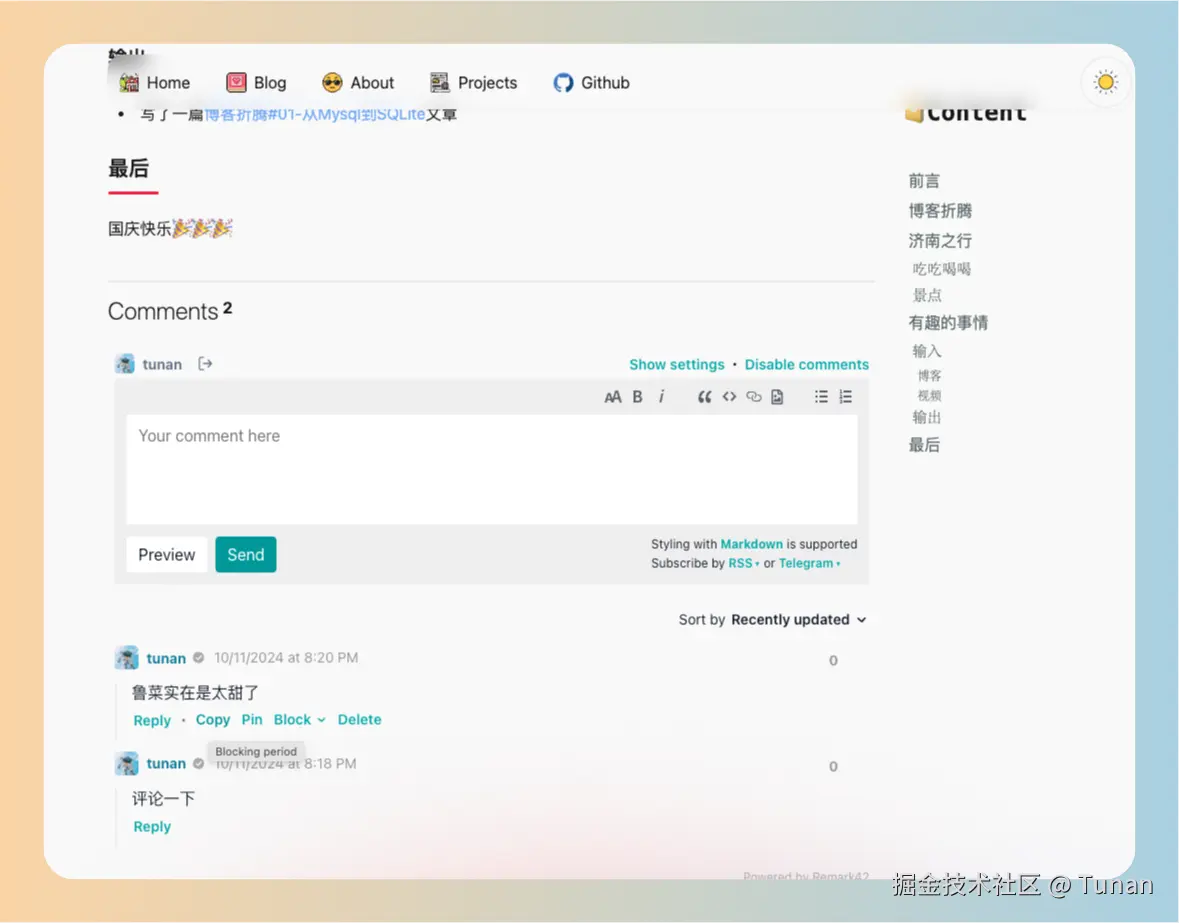This screenshot has width=1179, height=923.
Task: Click Disable comments link
Action: (807, 365)
